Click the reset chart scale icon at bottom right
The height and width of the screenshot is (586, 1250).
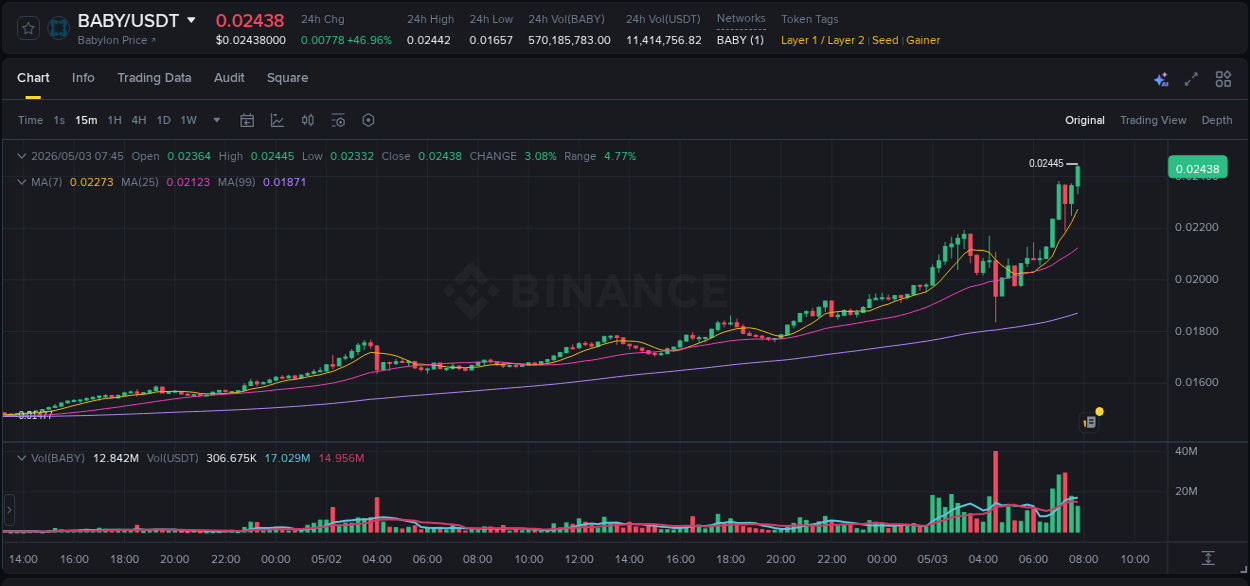click(1208, 557)
